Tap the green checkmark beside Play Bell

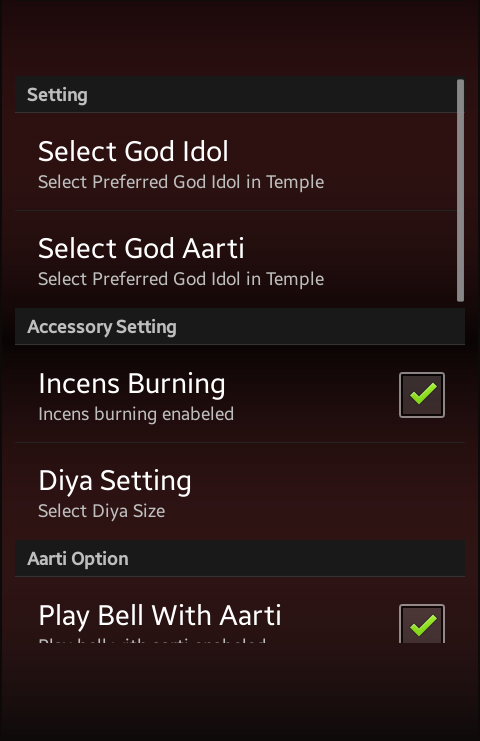click(423, 626)
